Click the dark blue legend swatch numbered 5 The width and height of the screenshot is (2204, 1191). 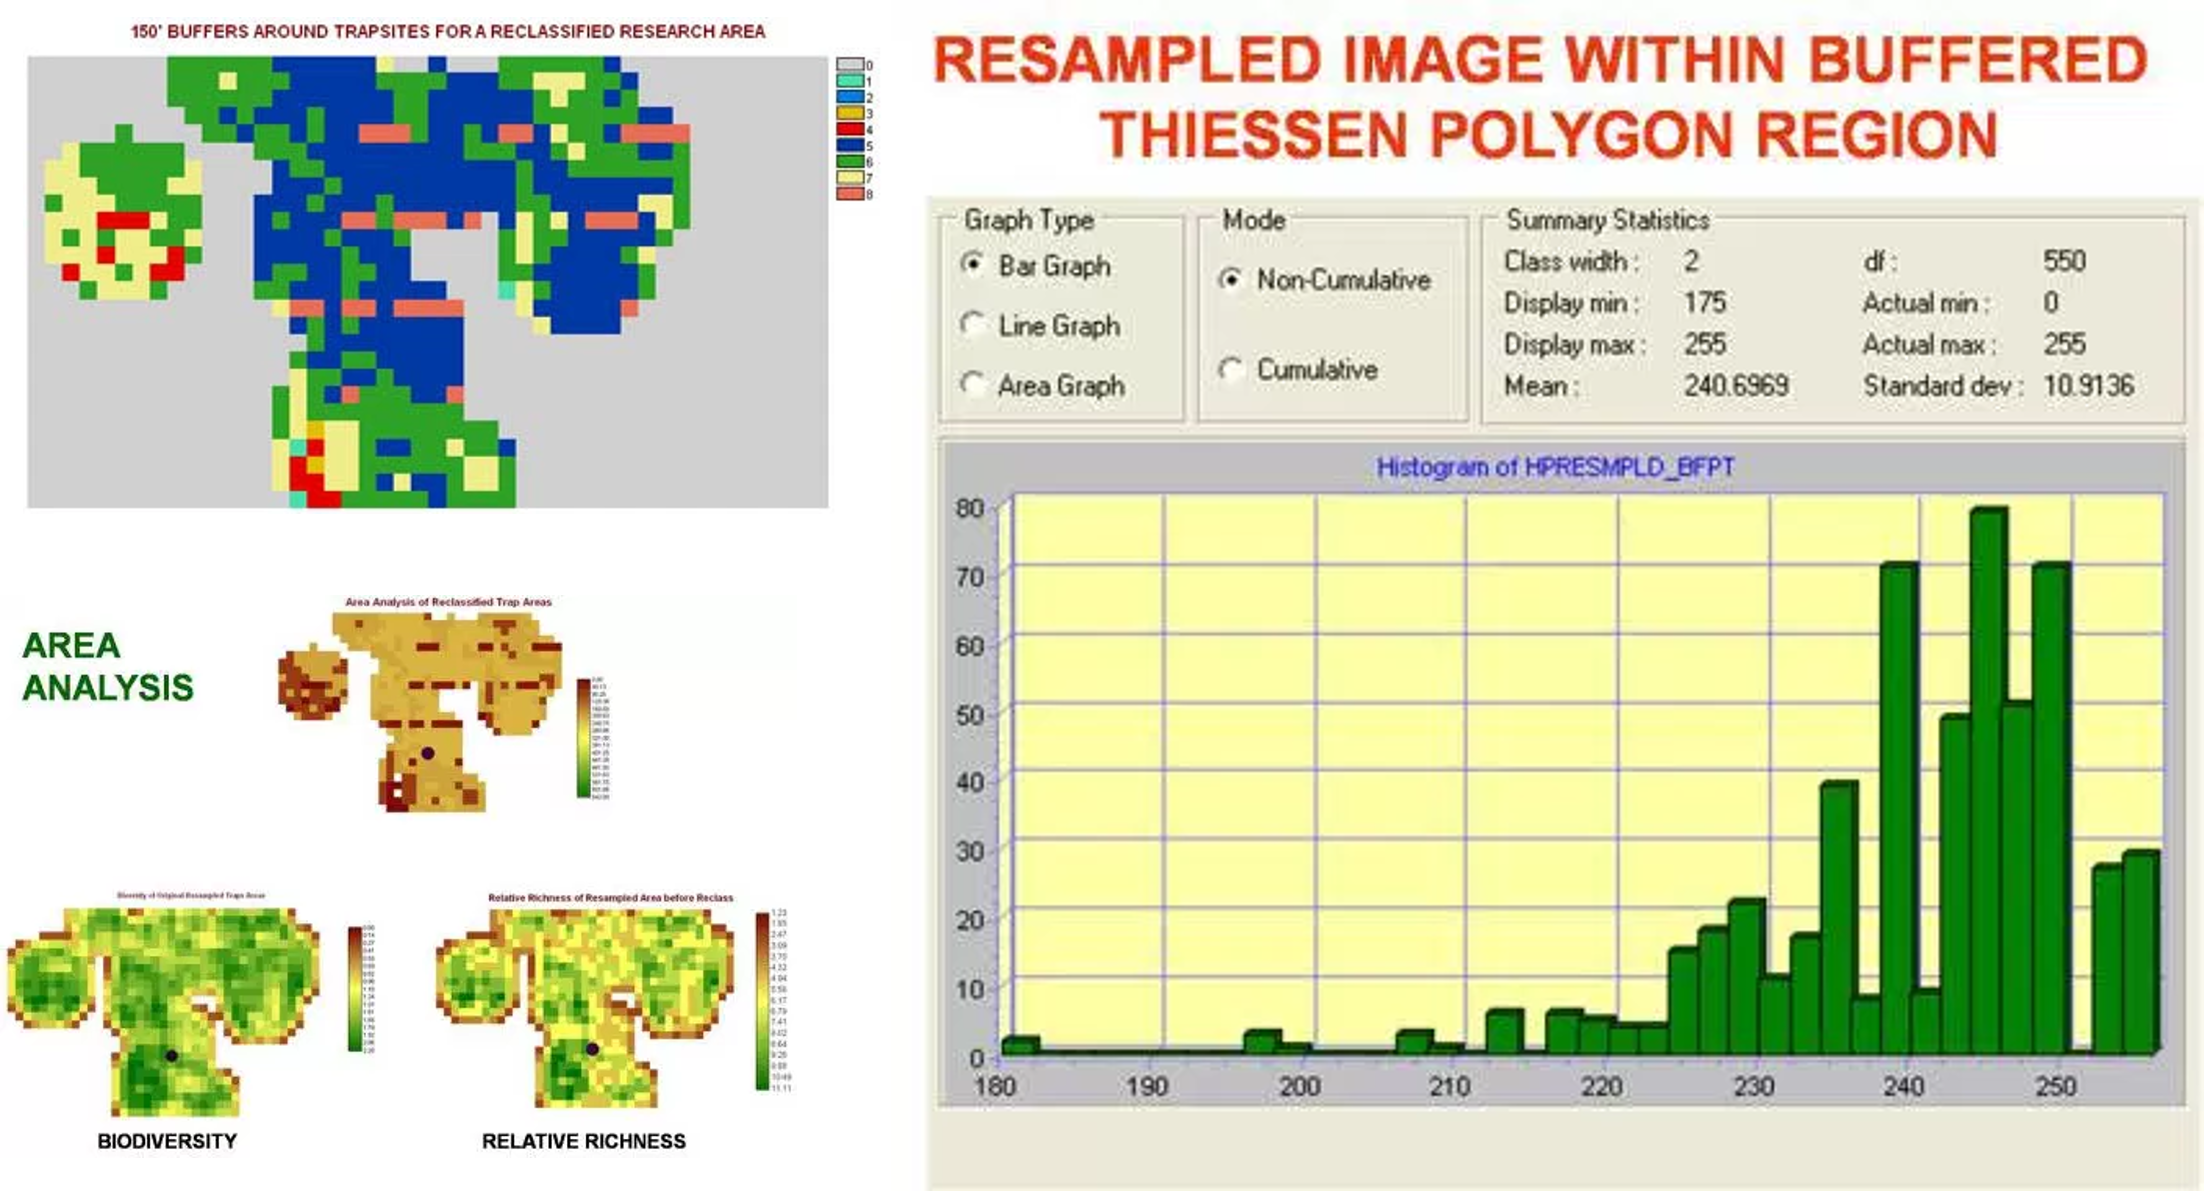click(849, 145)
